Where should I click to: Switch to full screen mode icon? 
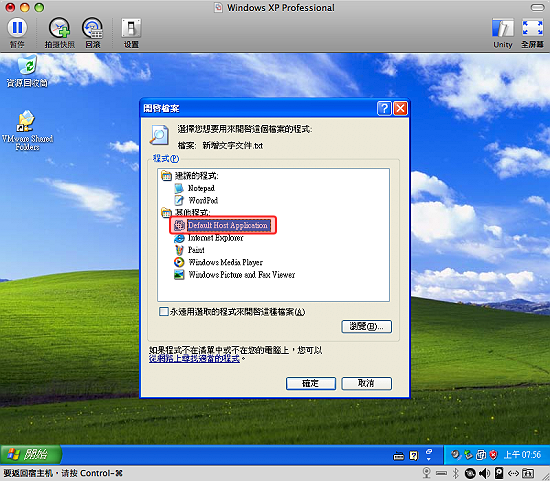click(532, 28)
